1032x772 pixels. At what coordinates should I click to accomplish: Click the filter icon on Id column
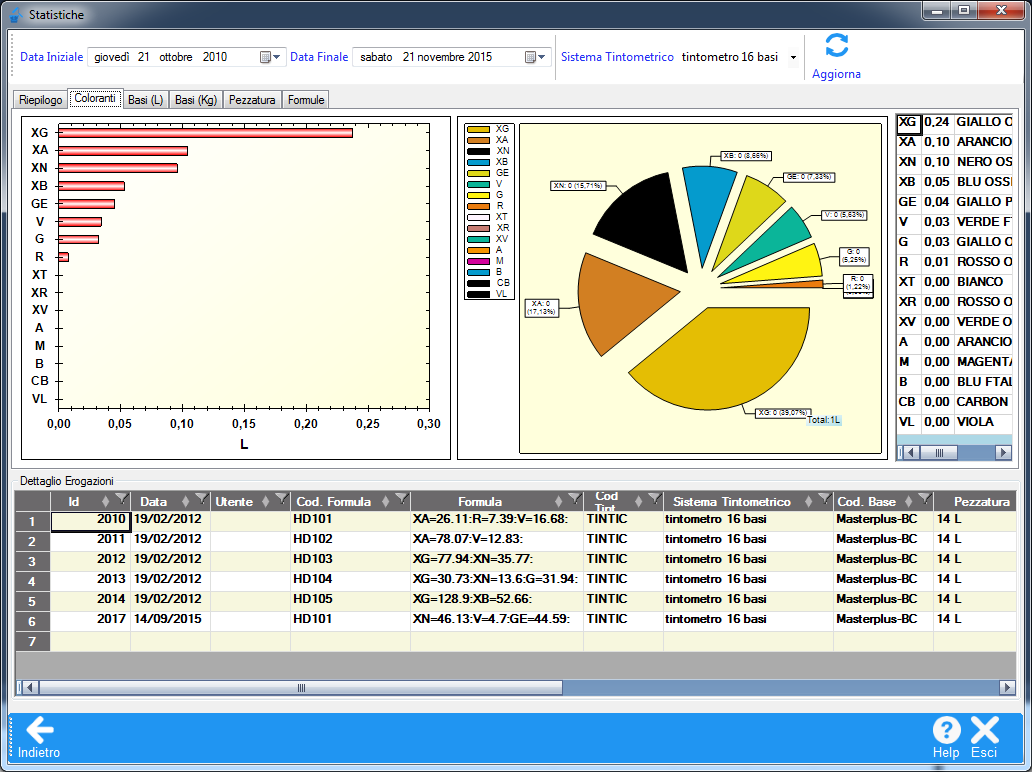click(x=121, y=499)
